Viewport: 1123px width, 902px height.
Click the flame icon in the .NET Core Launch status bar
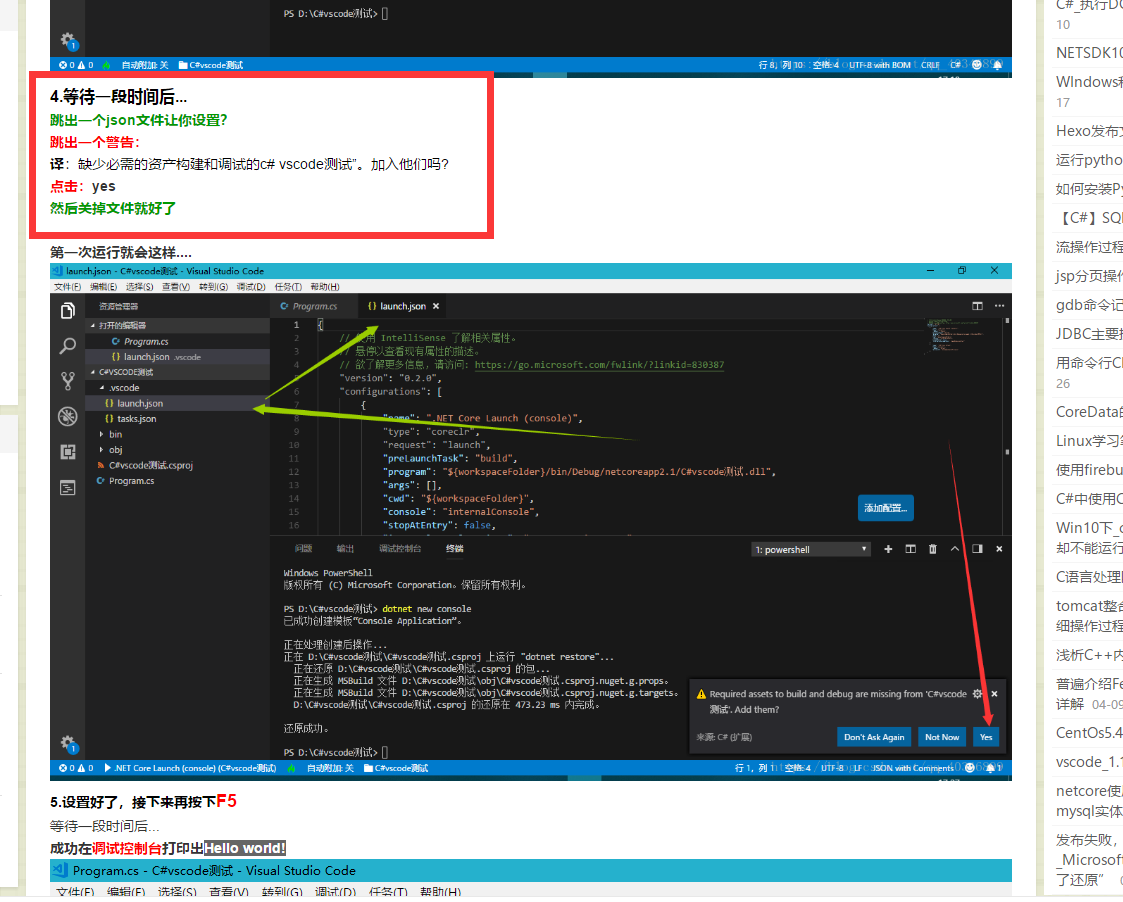pos(291,768)
